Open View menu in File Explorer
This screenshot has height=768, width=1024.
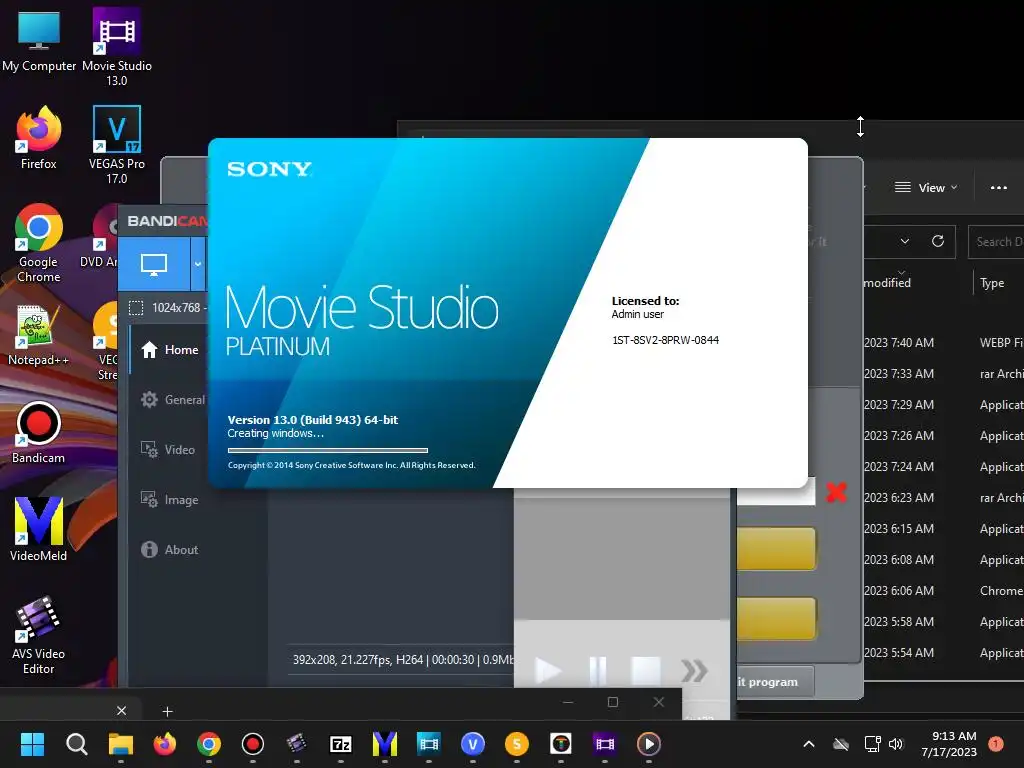coord(926,187)
